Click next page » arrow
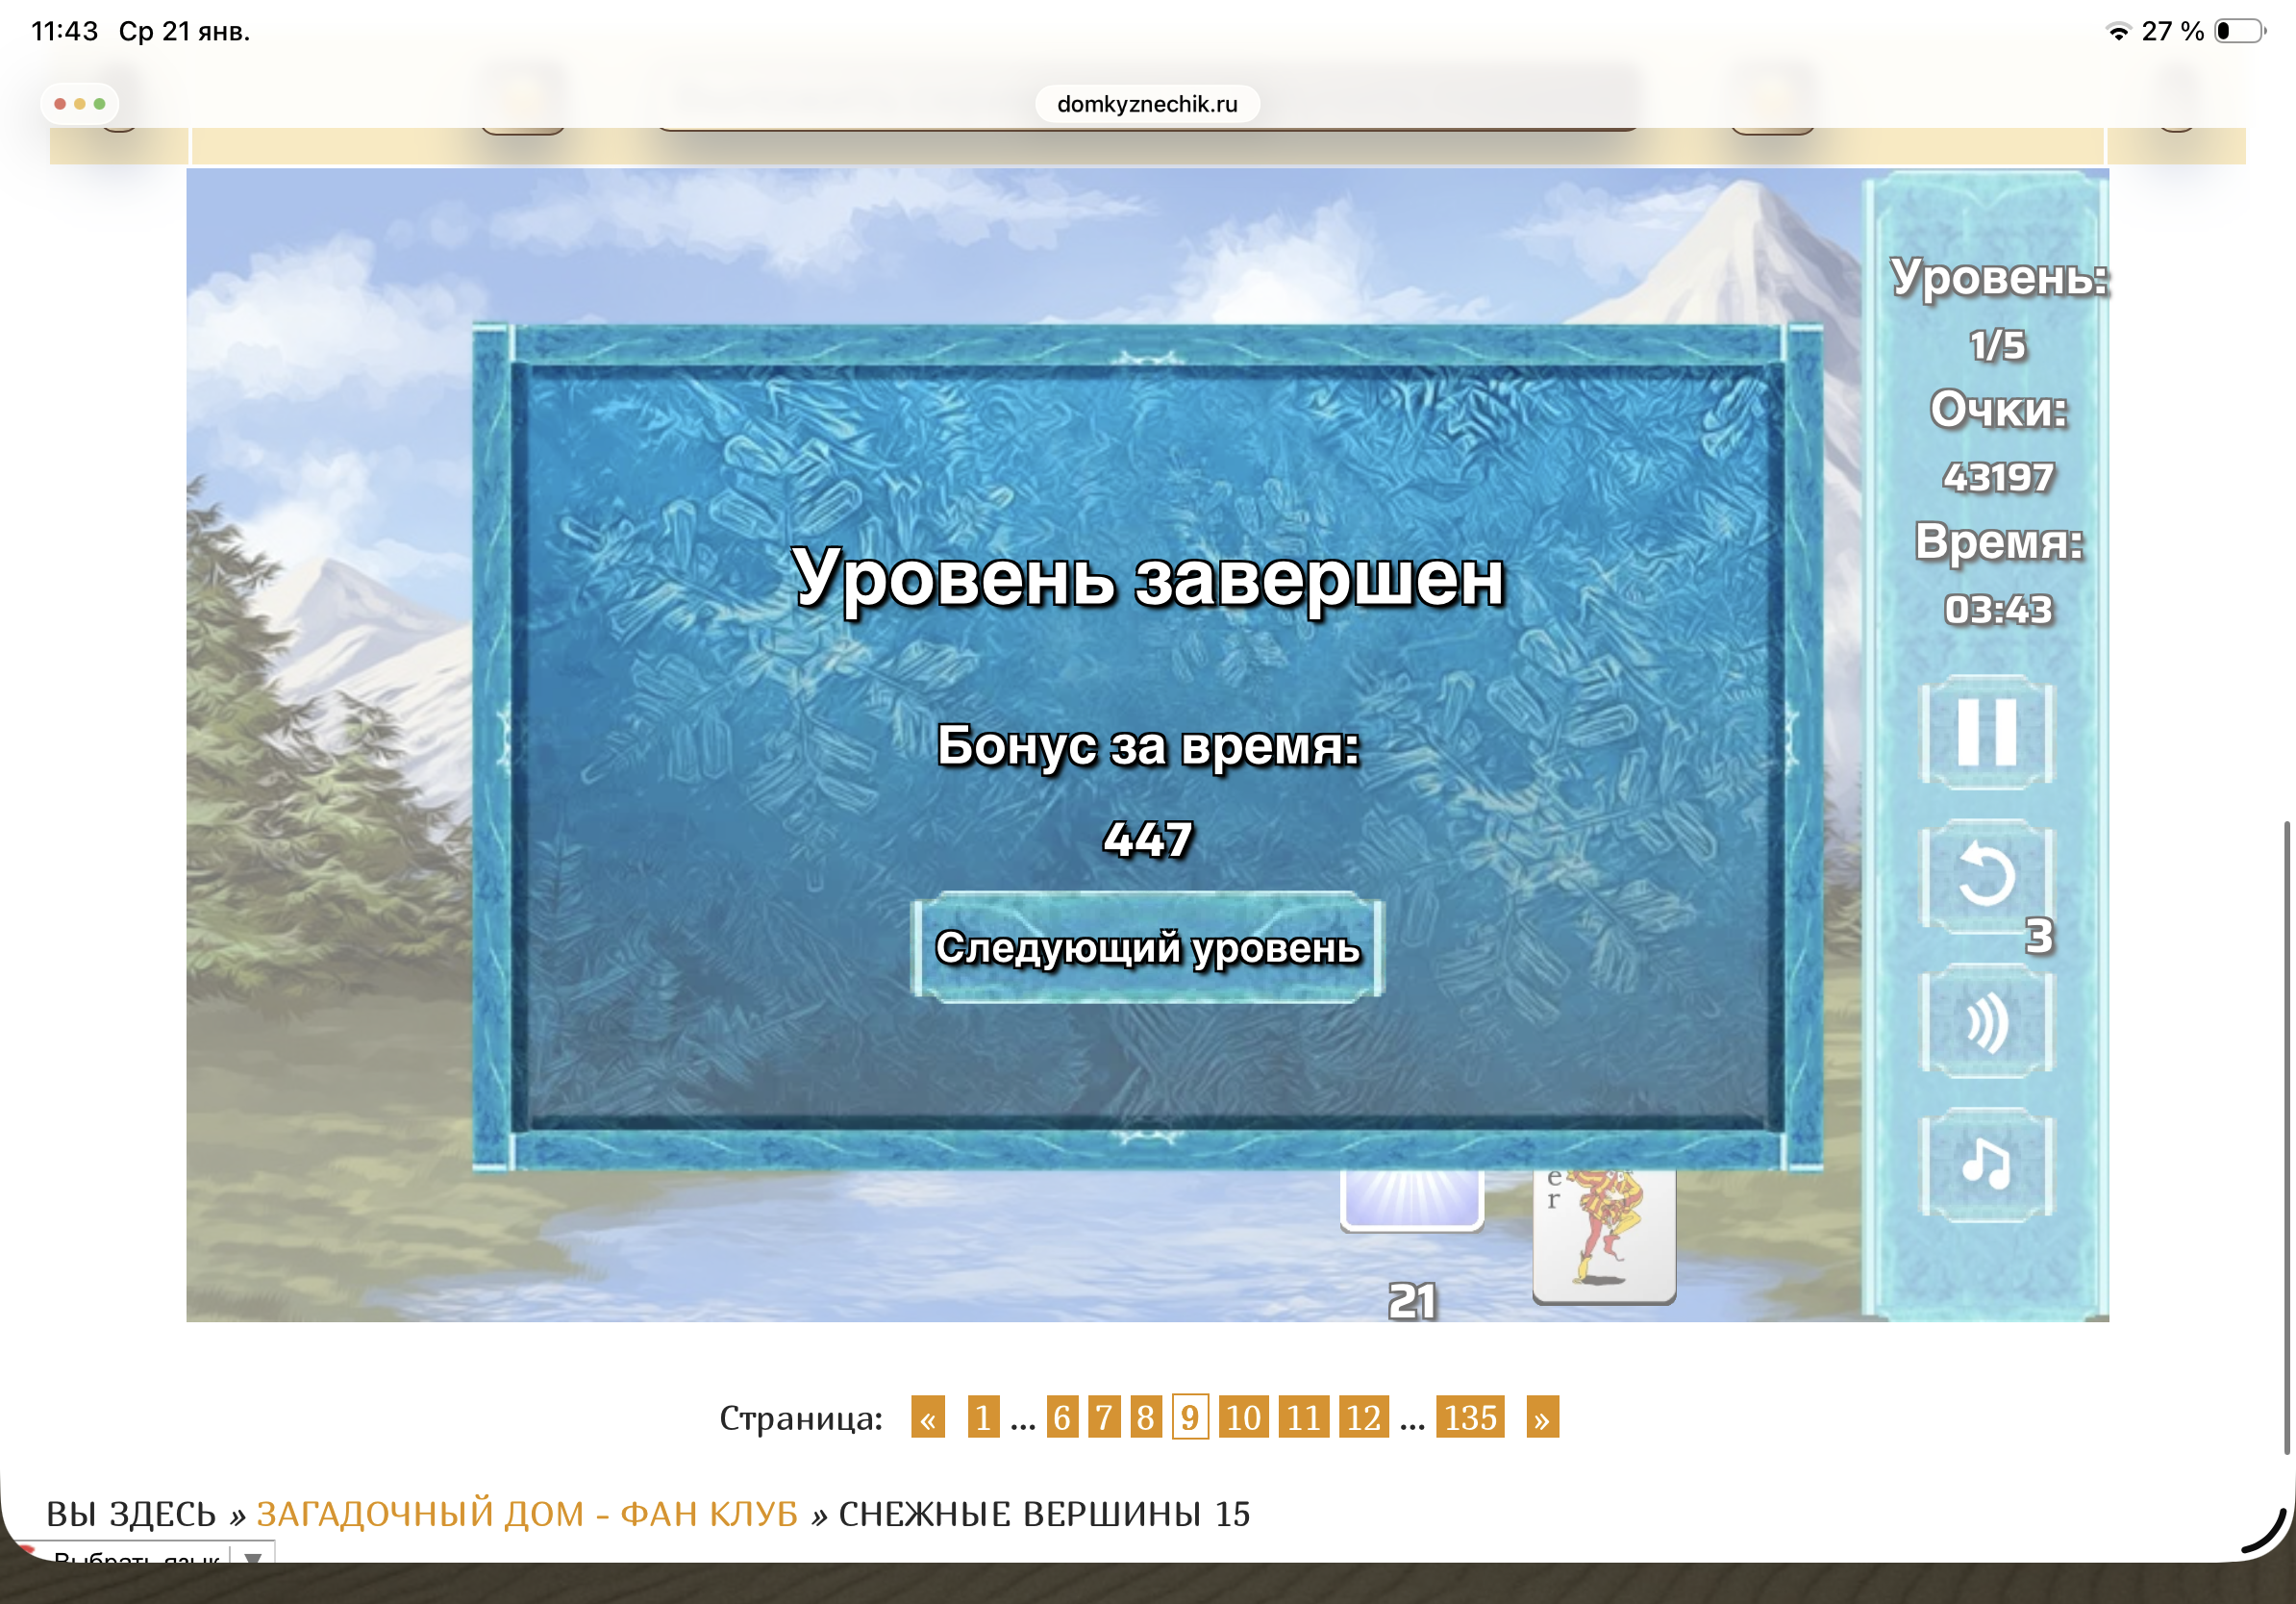 pyautogui.click(x=1542, y=1417)
